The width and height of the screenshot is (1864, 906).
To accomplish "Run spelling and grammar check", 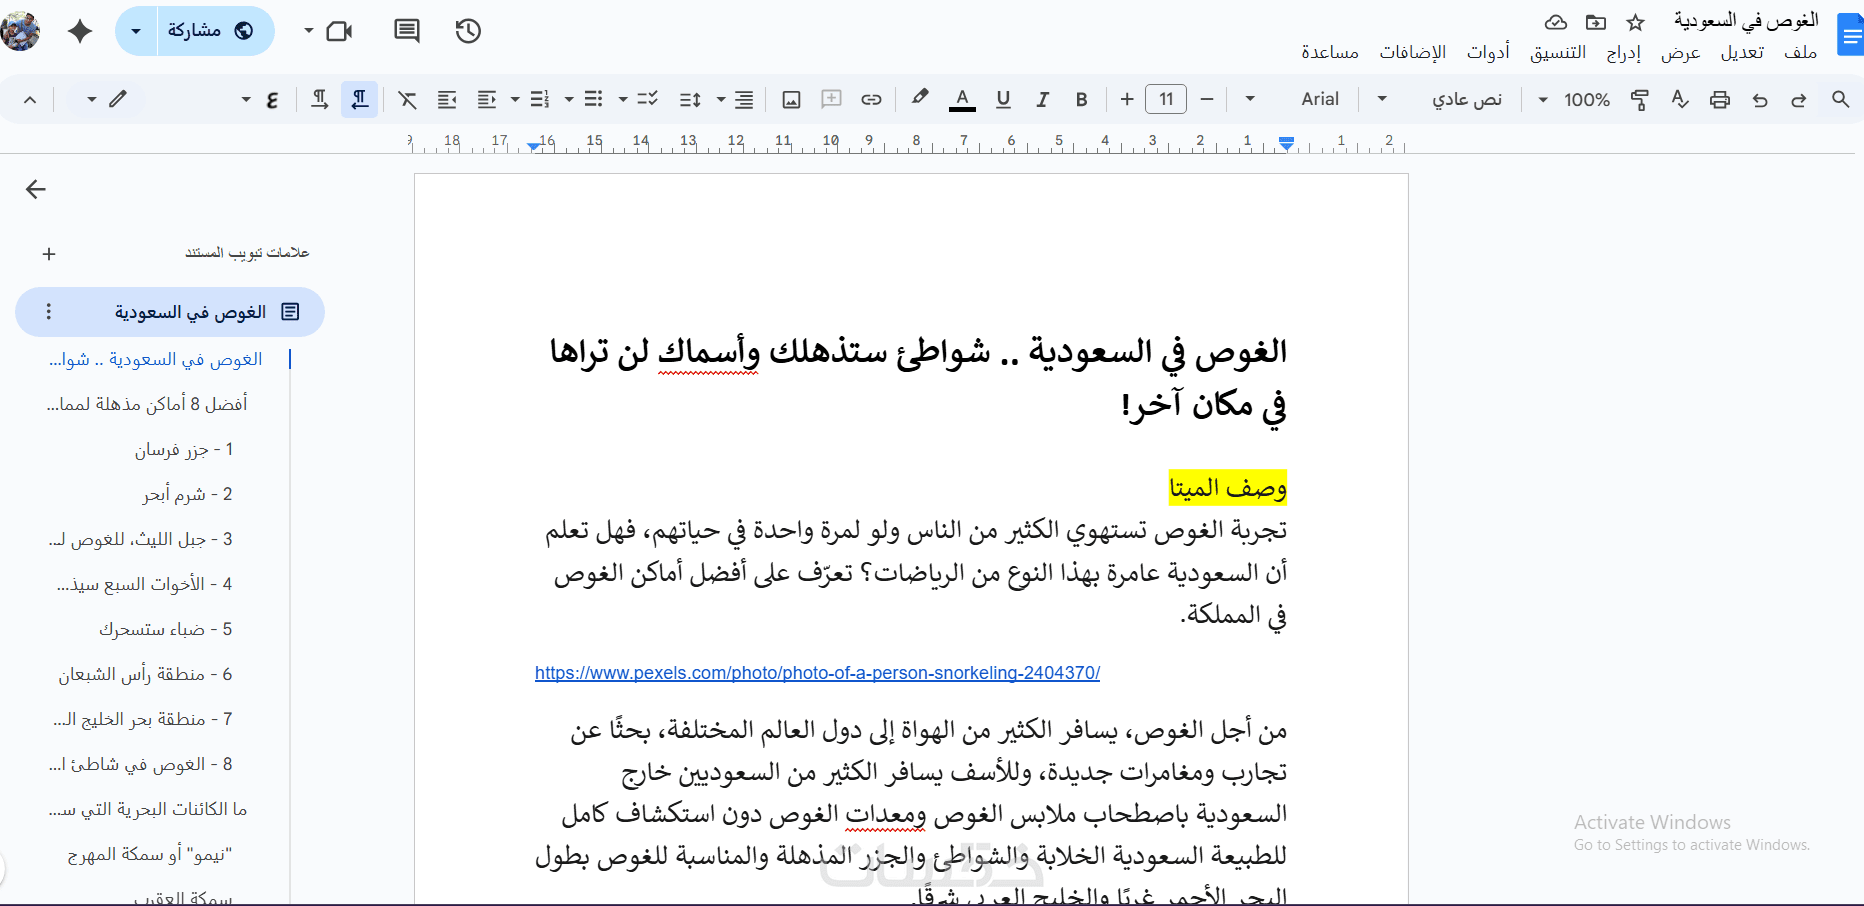I will 1680,99.
